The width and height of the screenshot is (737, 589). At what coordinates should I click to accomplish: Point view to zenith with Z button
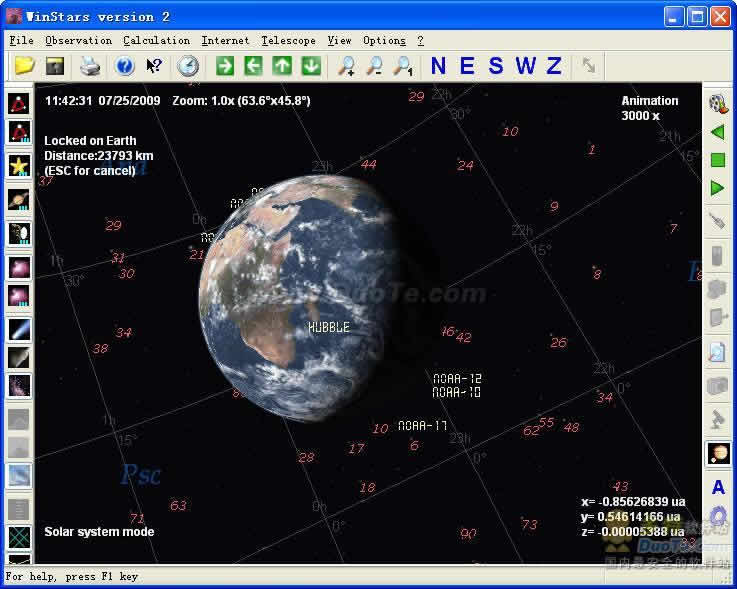pyautogui.click(x=554, y=67)
